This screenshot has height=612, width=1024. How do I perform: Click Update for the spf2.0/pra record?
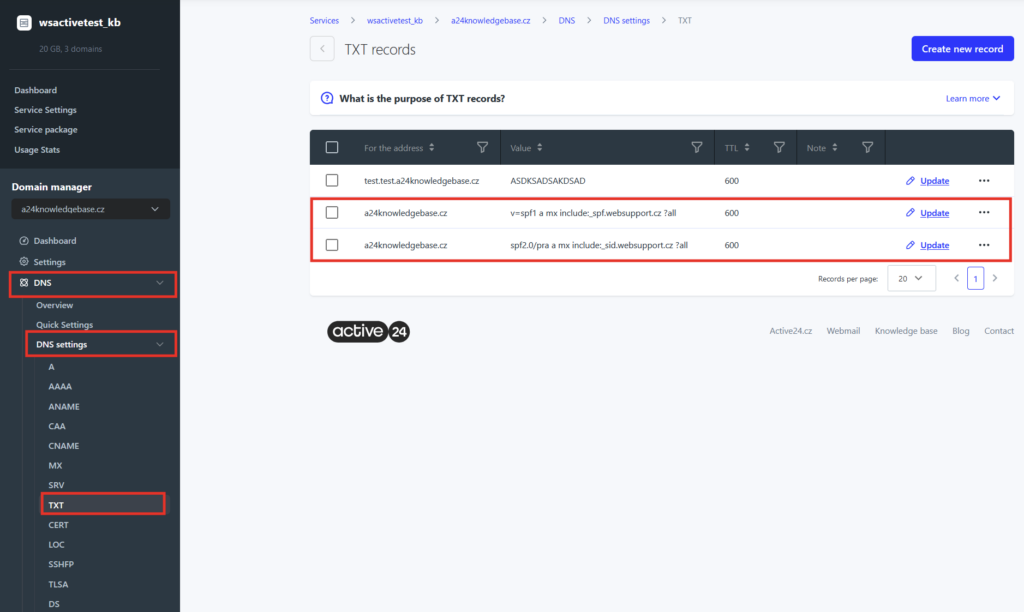tap(935, 245)
